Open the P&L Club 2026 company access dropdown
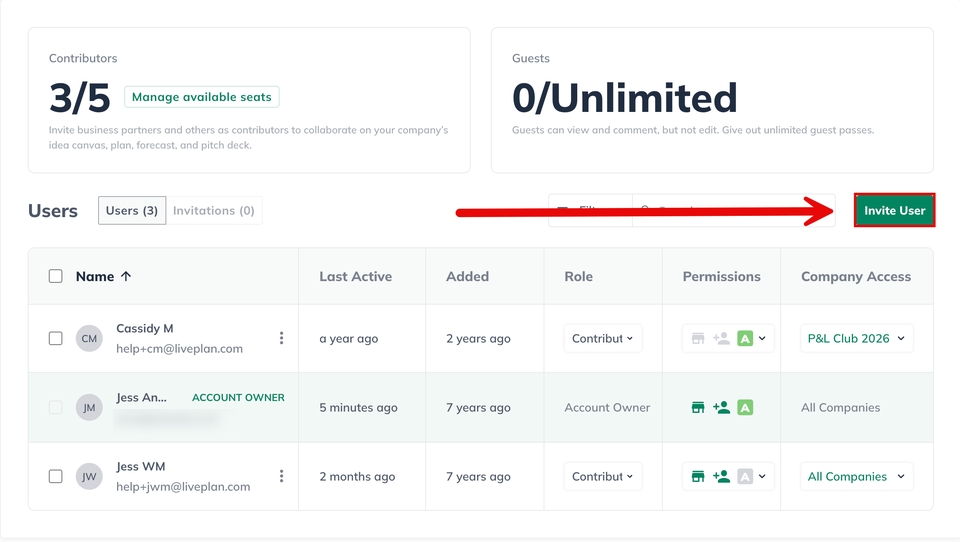Viewport: 960px width, 542px height. click(857, 338)
